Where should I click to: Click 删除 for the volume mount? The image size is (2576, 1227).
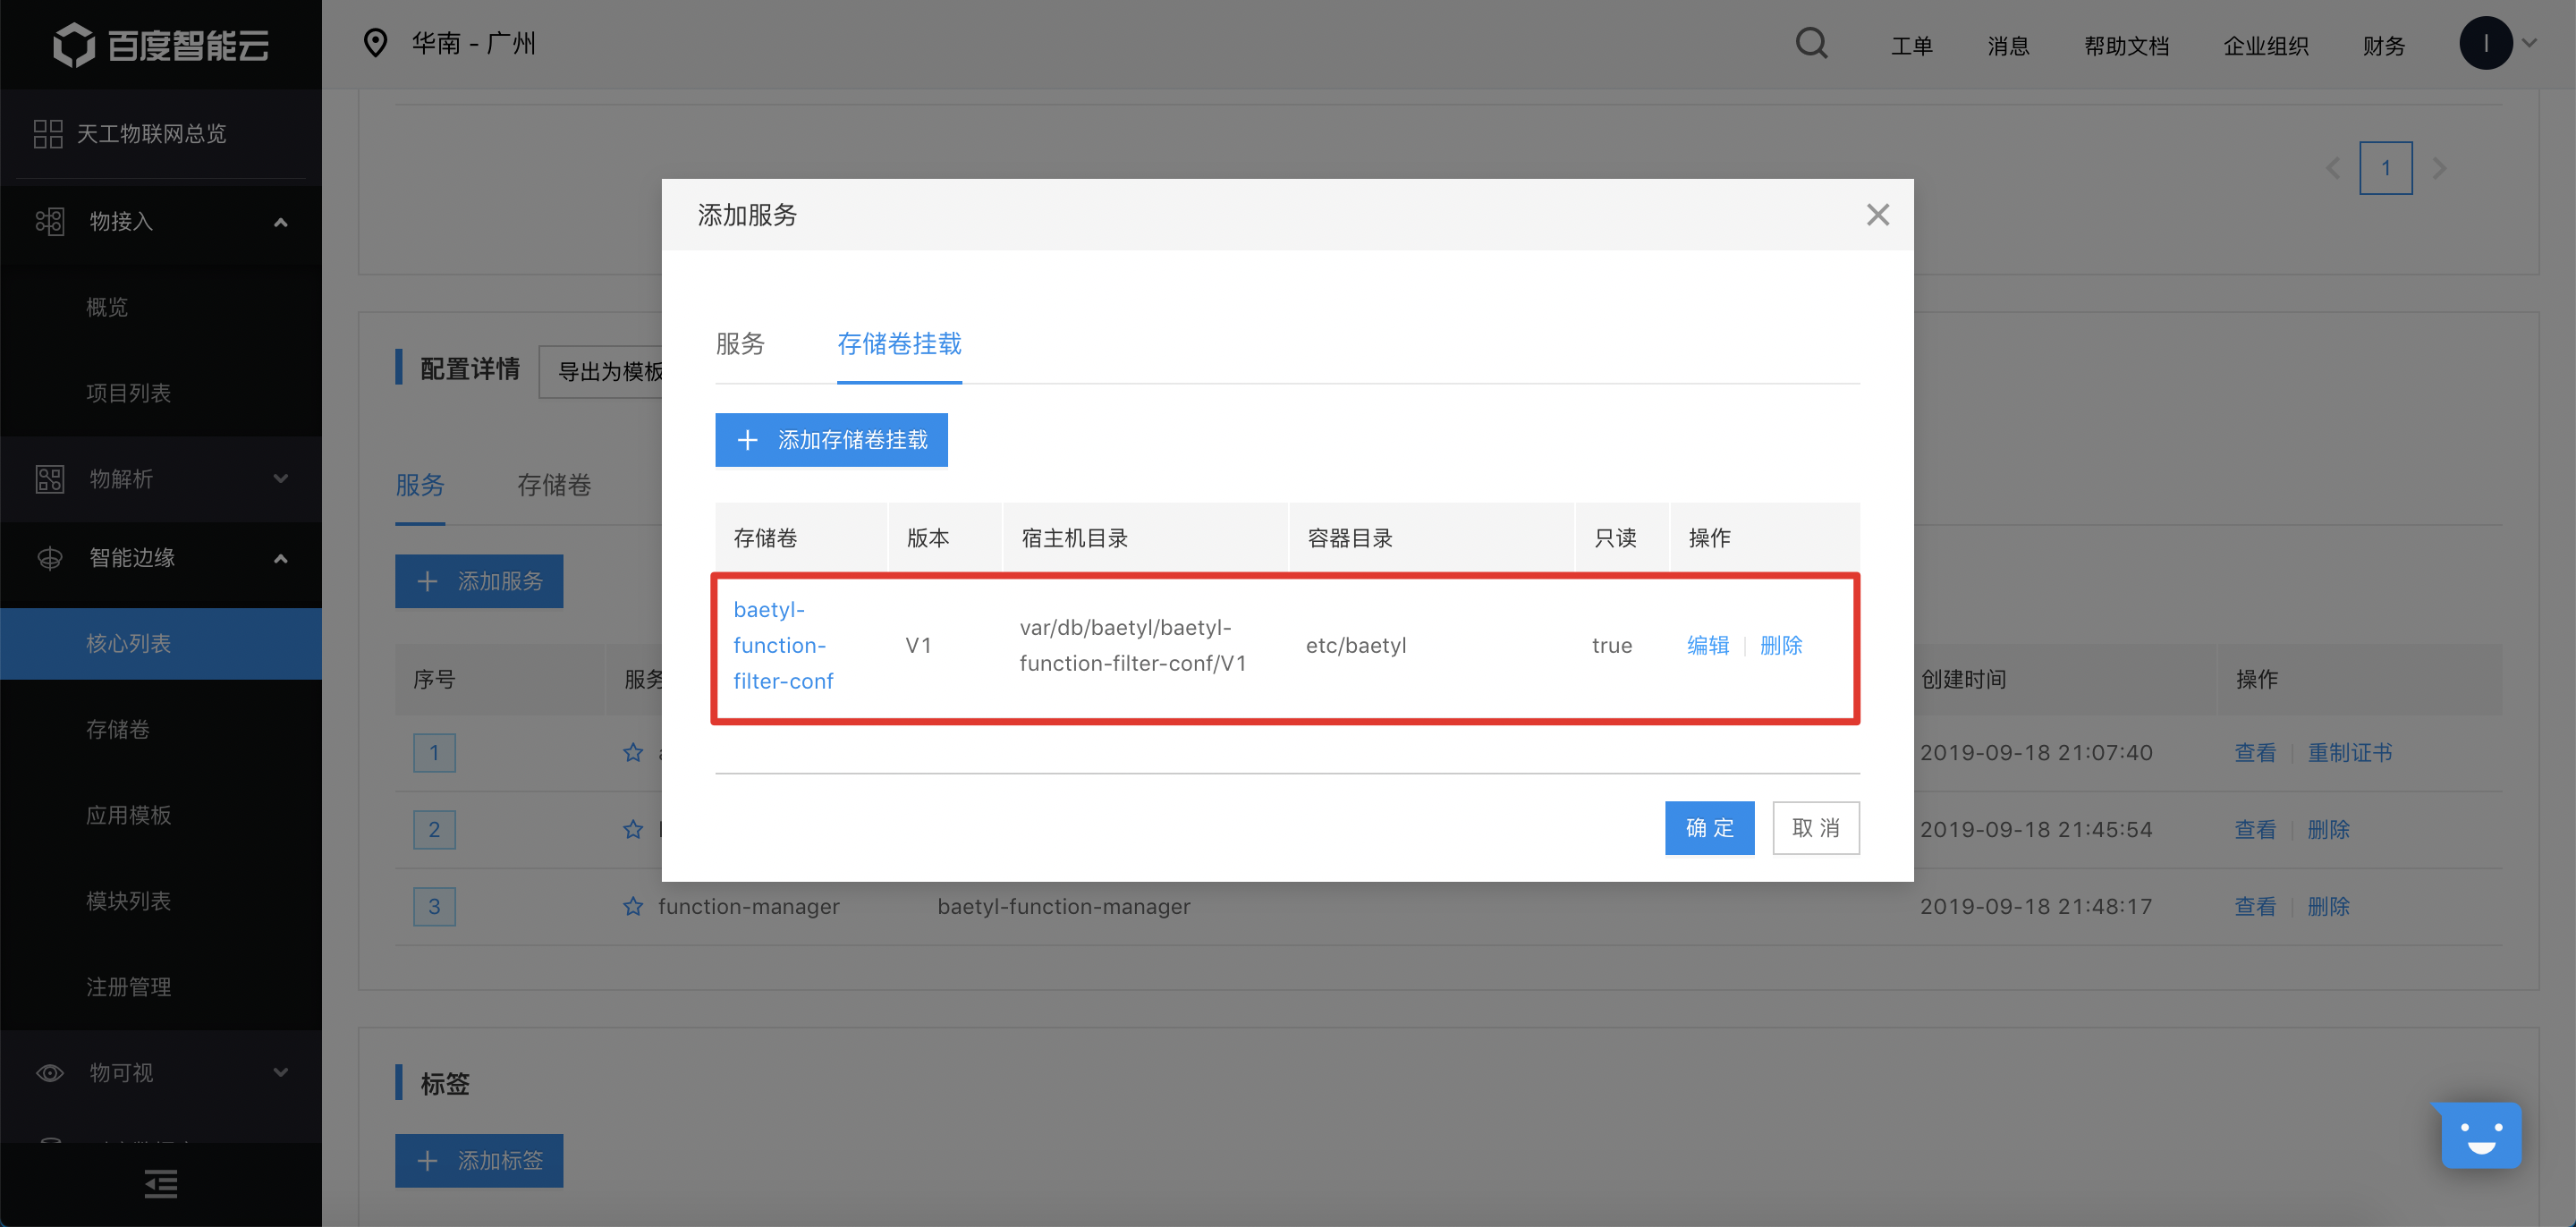pos(1781,646)
